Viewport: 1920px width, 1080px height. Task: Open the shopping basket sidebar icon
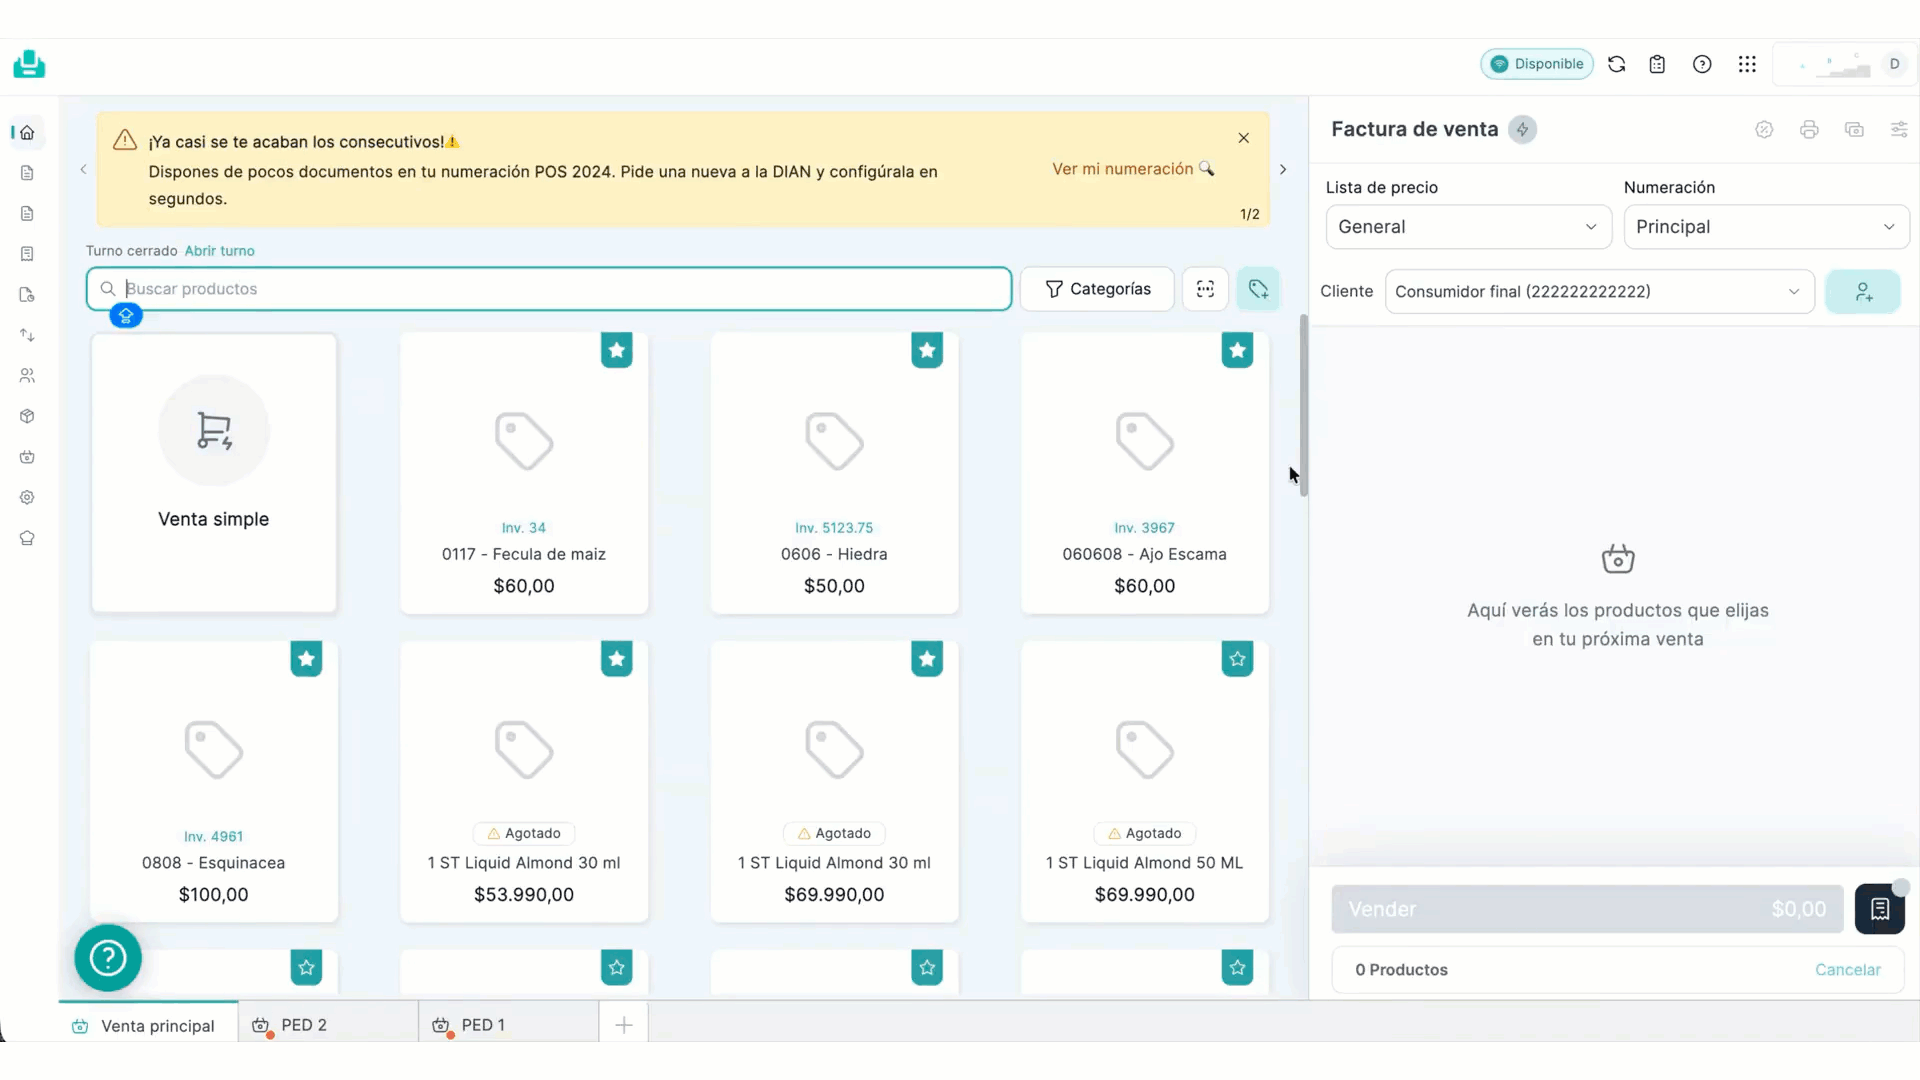pyautogui.click(x=27, y=457)
